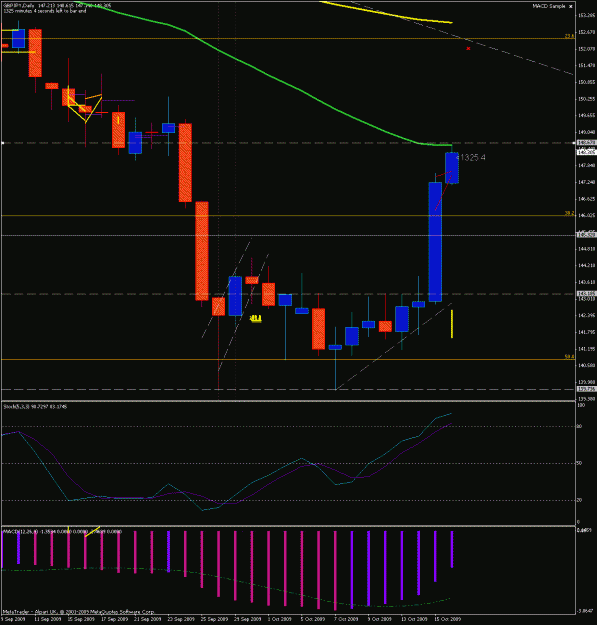Screen dimensions: 597x625
Task: Click the 23.6 Fibonacci level label
Action: coord(570,36)
